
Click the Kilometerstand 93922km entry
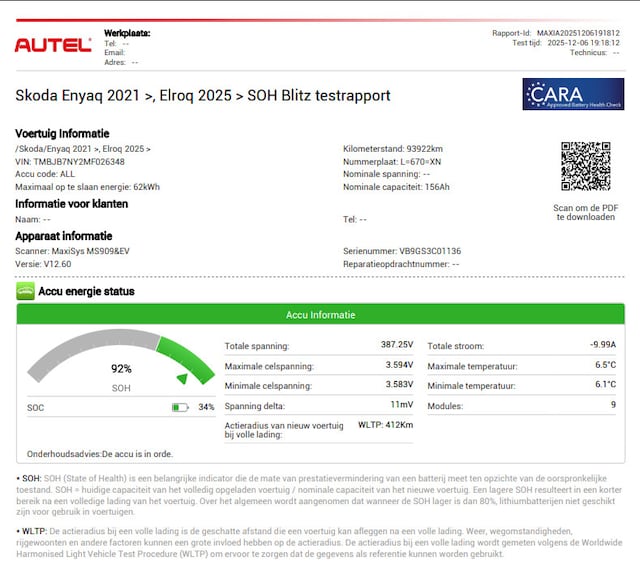click(393, 148)
